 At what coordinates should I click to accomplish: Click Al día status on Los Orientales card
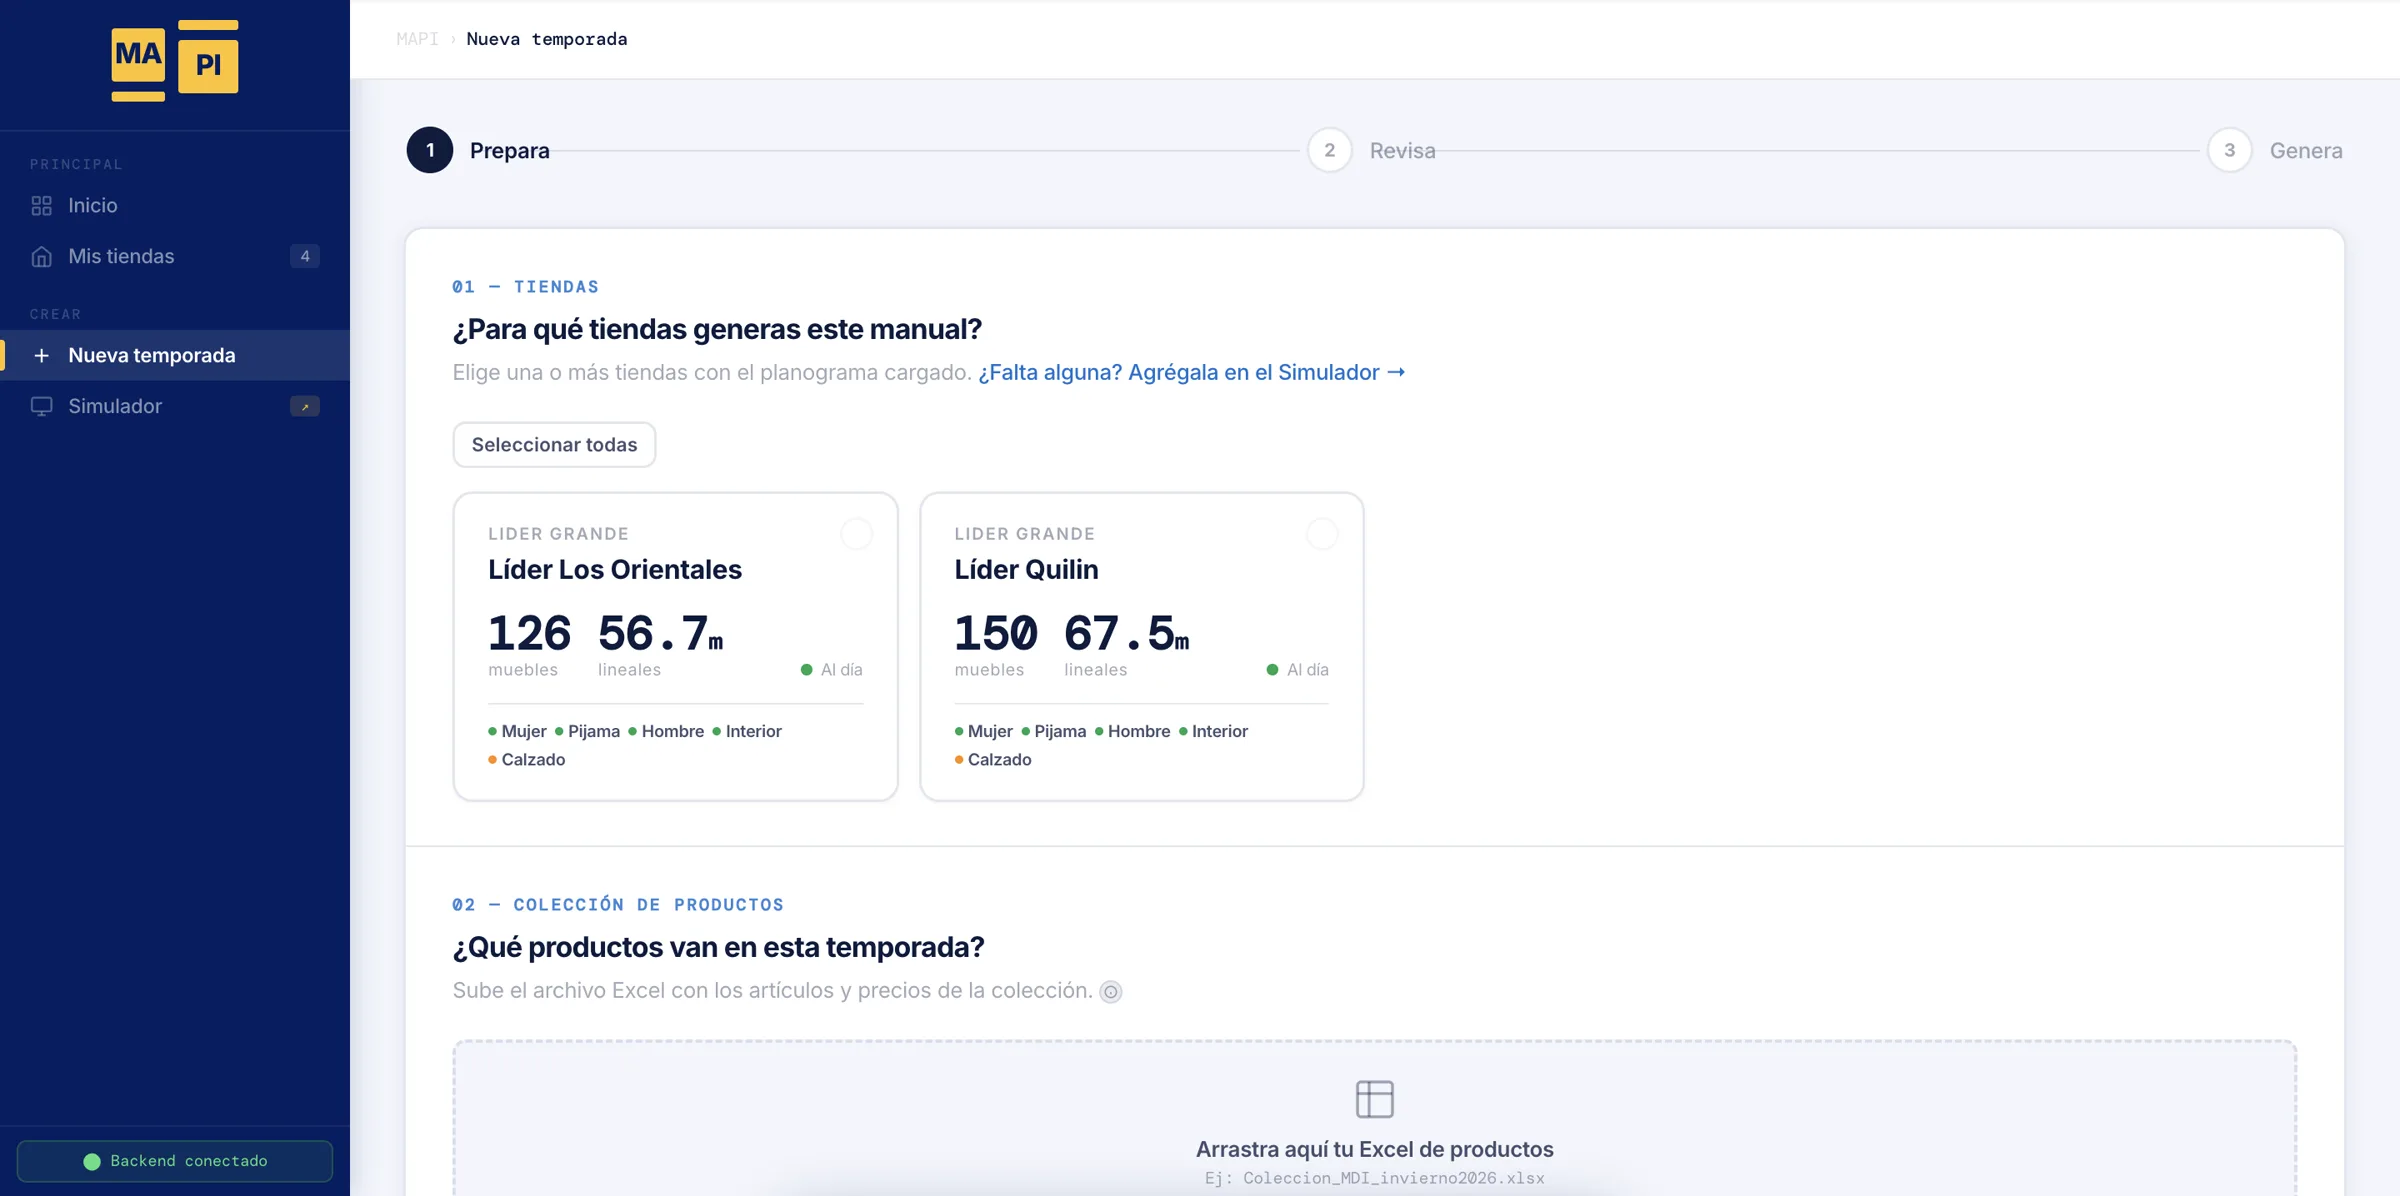point(832,670)
